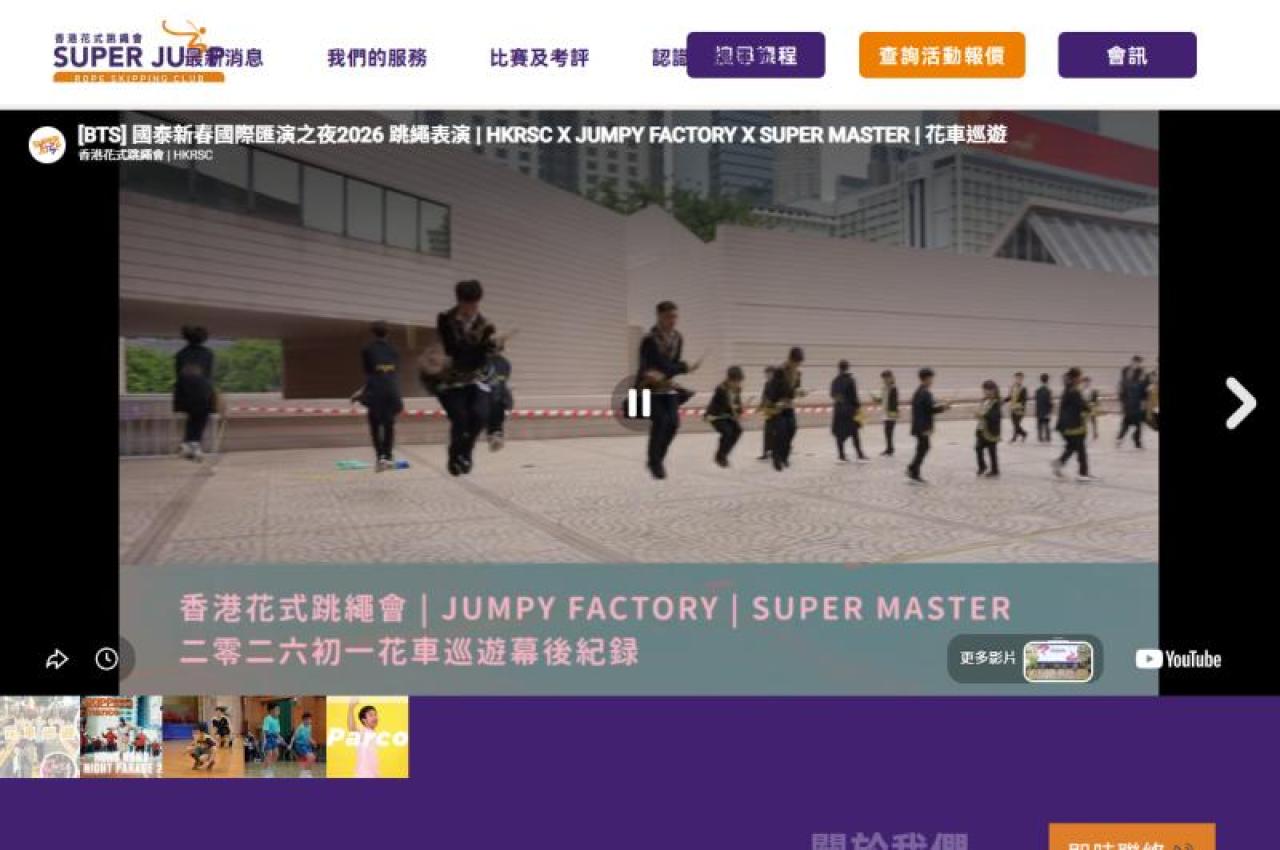
Task: Open the video title link starting [BTS] 國泰新春
Action: coord(542,135)
